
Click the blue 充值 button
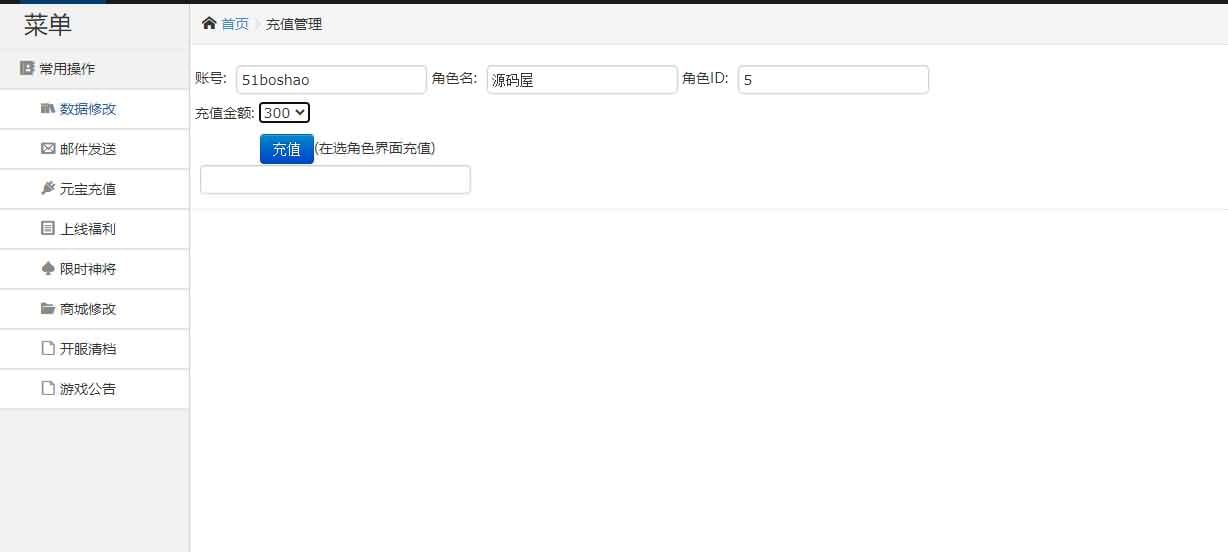tap(286, 149)
